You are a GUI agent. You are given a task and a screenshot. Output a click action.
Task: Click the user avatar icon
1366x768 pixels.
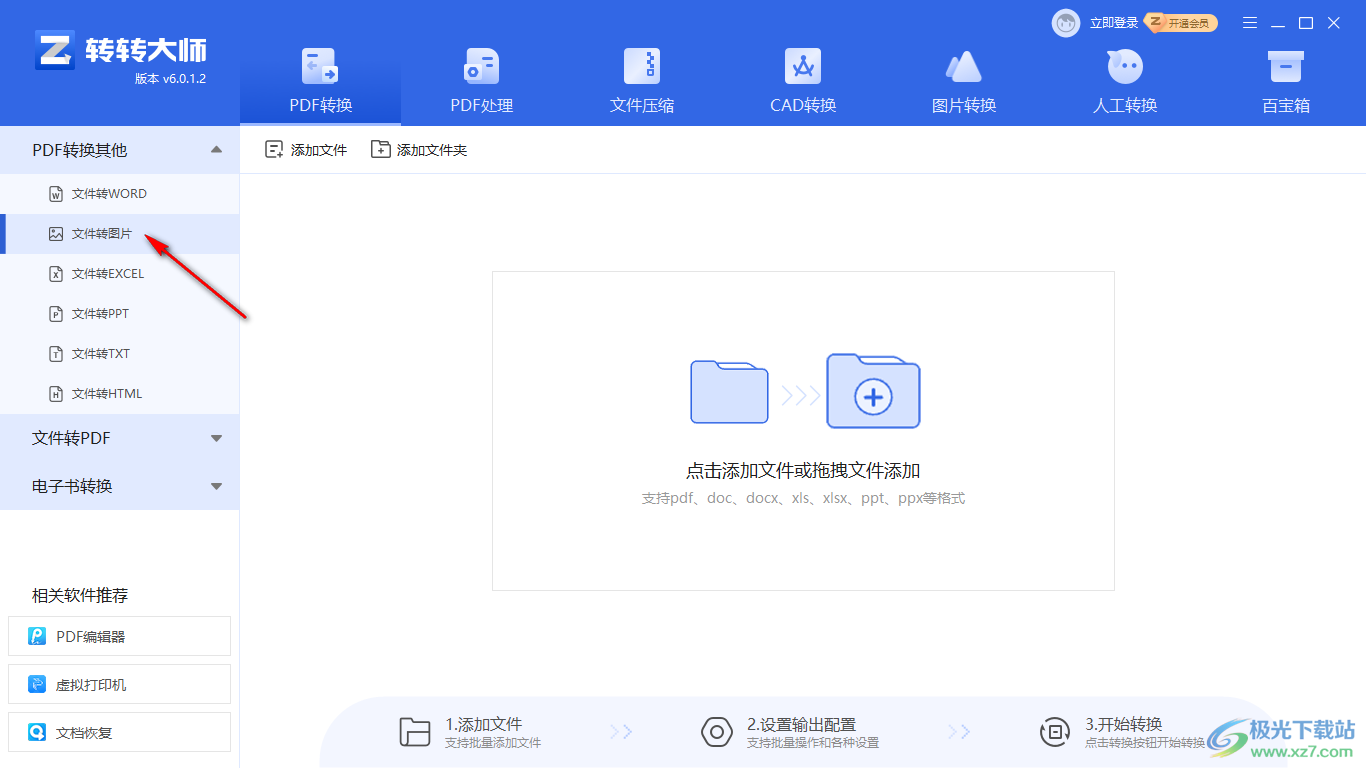pos(1066,22)
